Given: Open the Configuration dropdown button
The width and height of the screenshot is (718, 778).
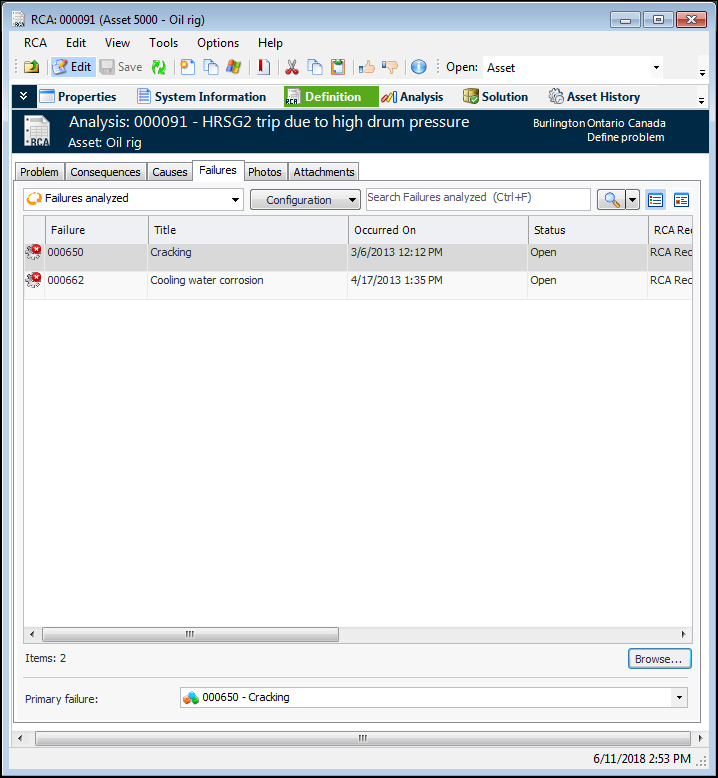Looking at the screenshot, I should (x=305, y=200).
